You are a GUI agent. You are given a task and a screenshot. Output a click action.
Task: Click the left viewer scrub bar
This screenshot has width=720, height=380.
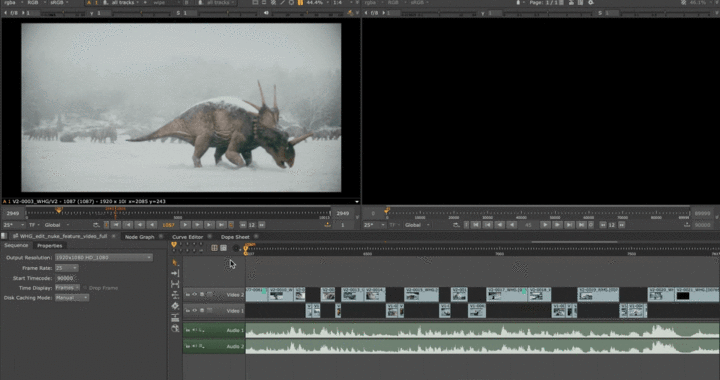[x=178, y=213]
